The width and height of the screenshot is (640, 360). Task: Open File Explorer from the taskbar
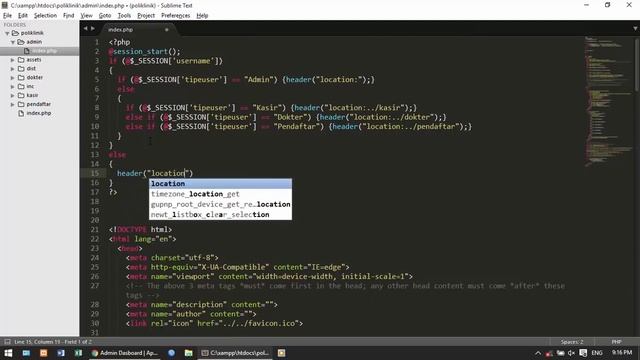[189, 353]
